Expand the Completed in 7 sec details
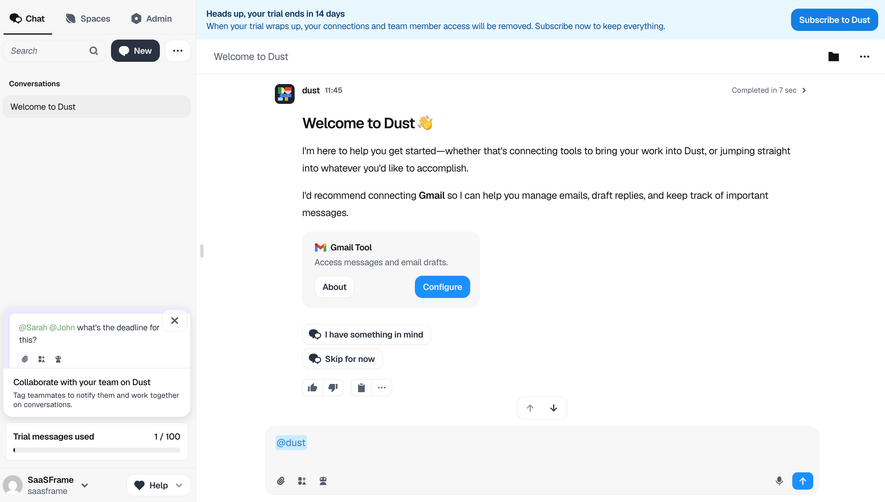The width and height of the screenshot is (885, 502). (769, 90)
